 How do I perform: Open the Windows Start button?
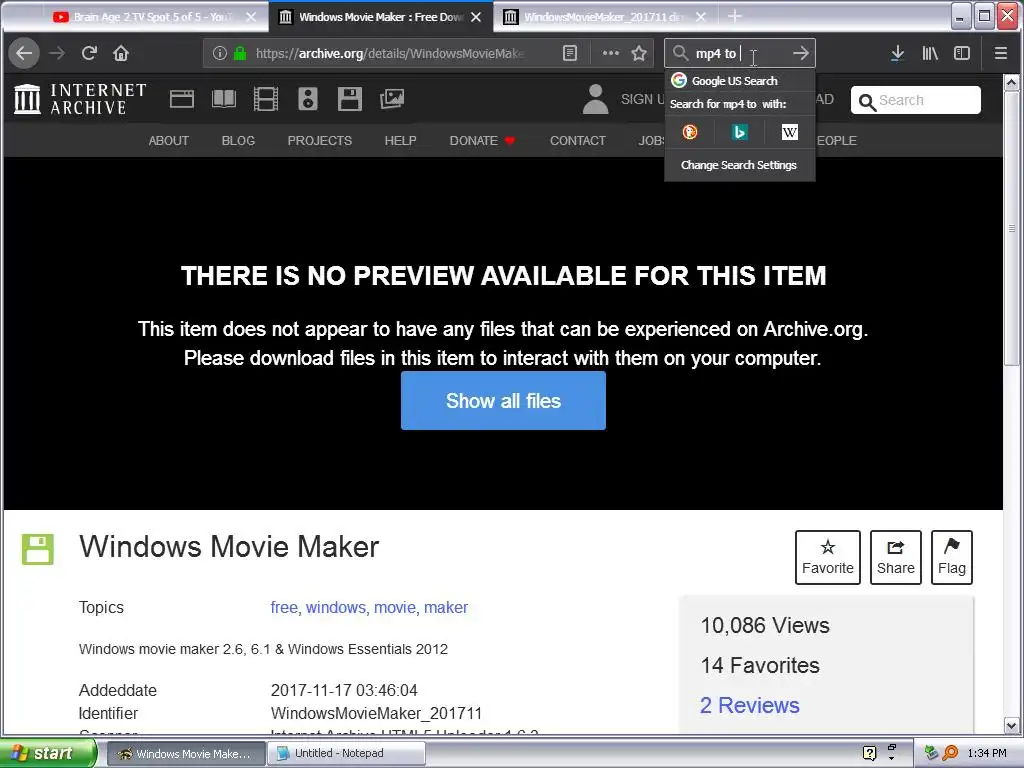pyautogui.click(x=47, y=753)
